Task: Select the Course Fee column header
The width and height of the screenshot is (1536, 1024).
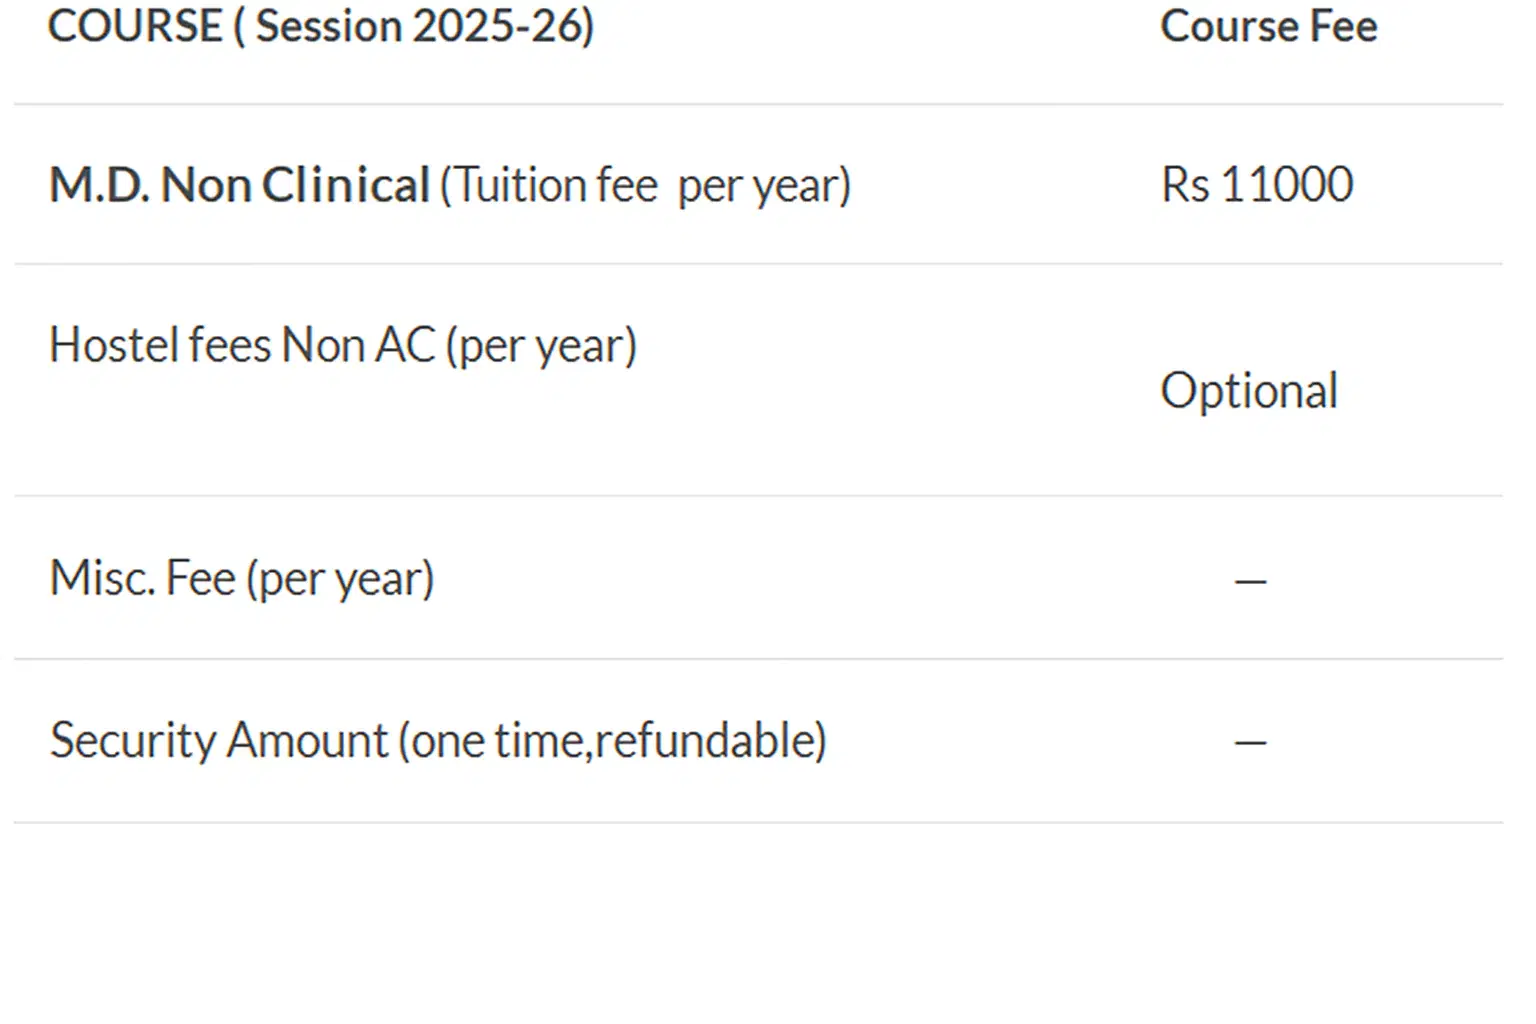Action: (x=1268, y=27)
